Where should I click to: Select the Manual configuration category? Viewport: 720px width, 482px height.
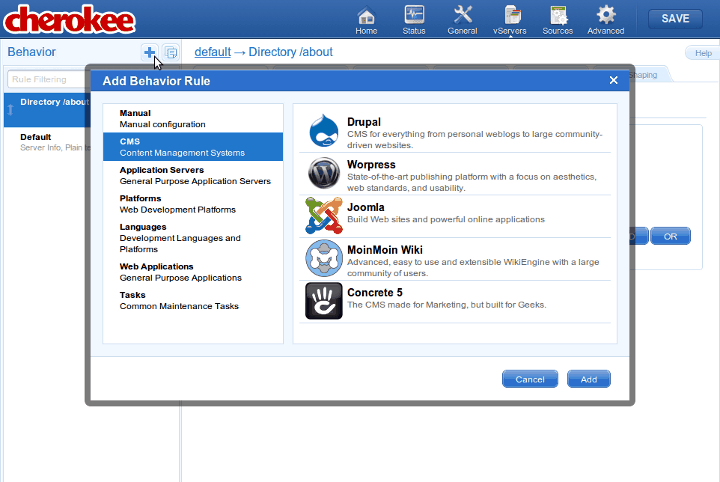[162, 119]
